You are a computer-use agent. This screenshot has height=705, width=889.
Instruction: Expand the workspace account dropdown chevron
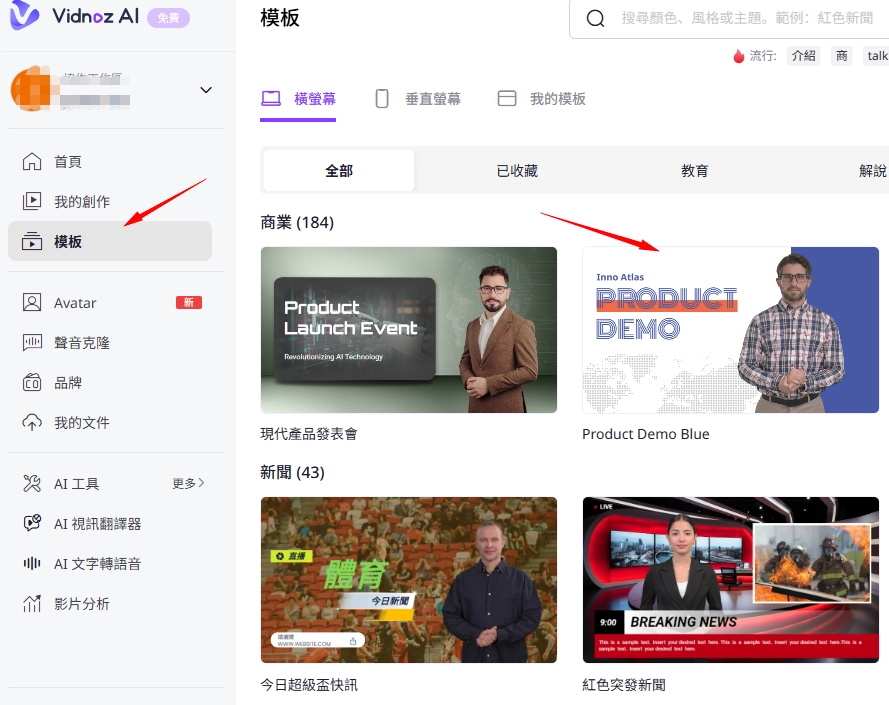point(206,90)
